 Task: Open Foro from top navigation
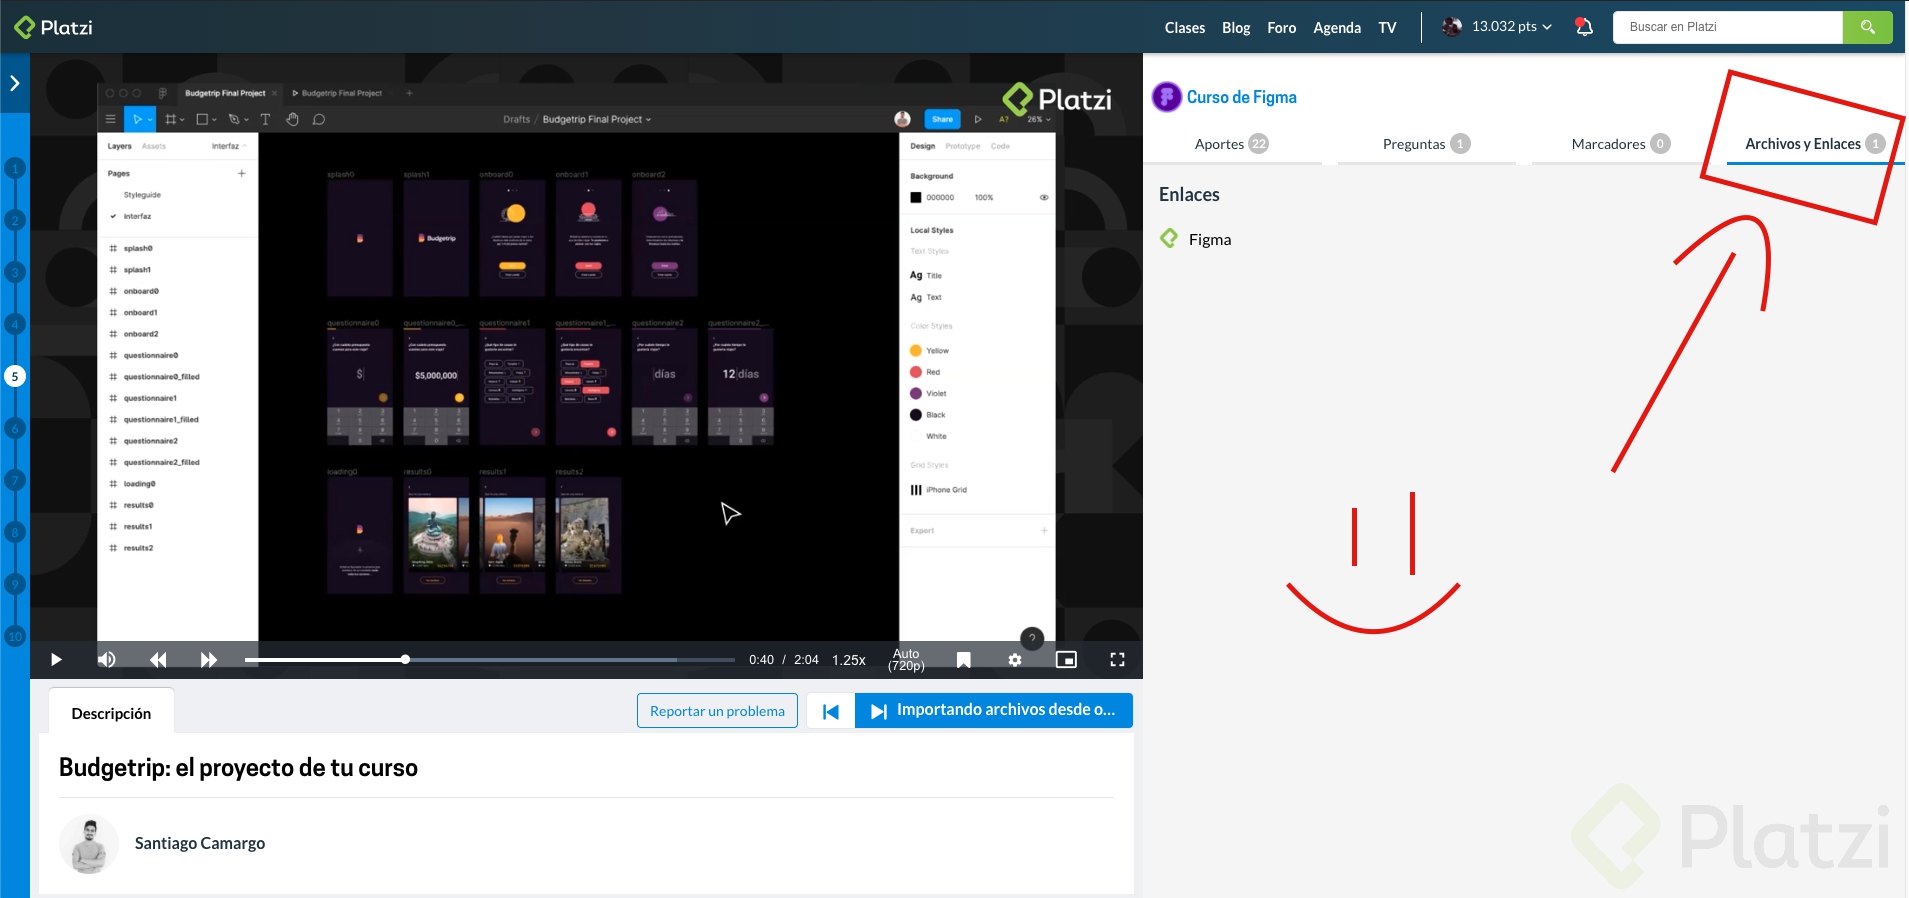[x=1281, y=28]
